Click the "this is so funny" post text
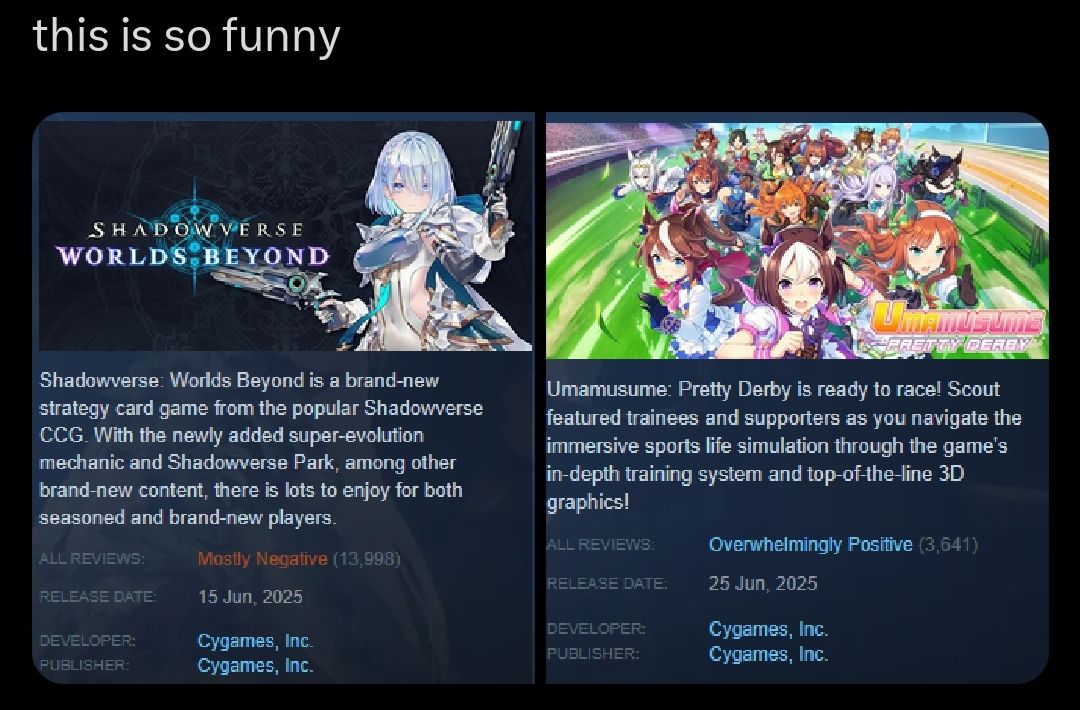The image size is (1080, 710). pyautogui.click(x=187, y=35)
